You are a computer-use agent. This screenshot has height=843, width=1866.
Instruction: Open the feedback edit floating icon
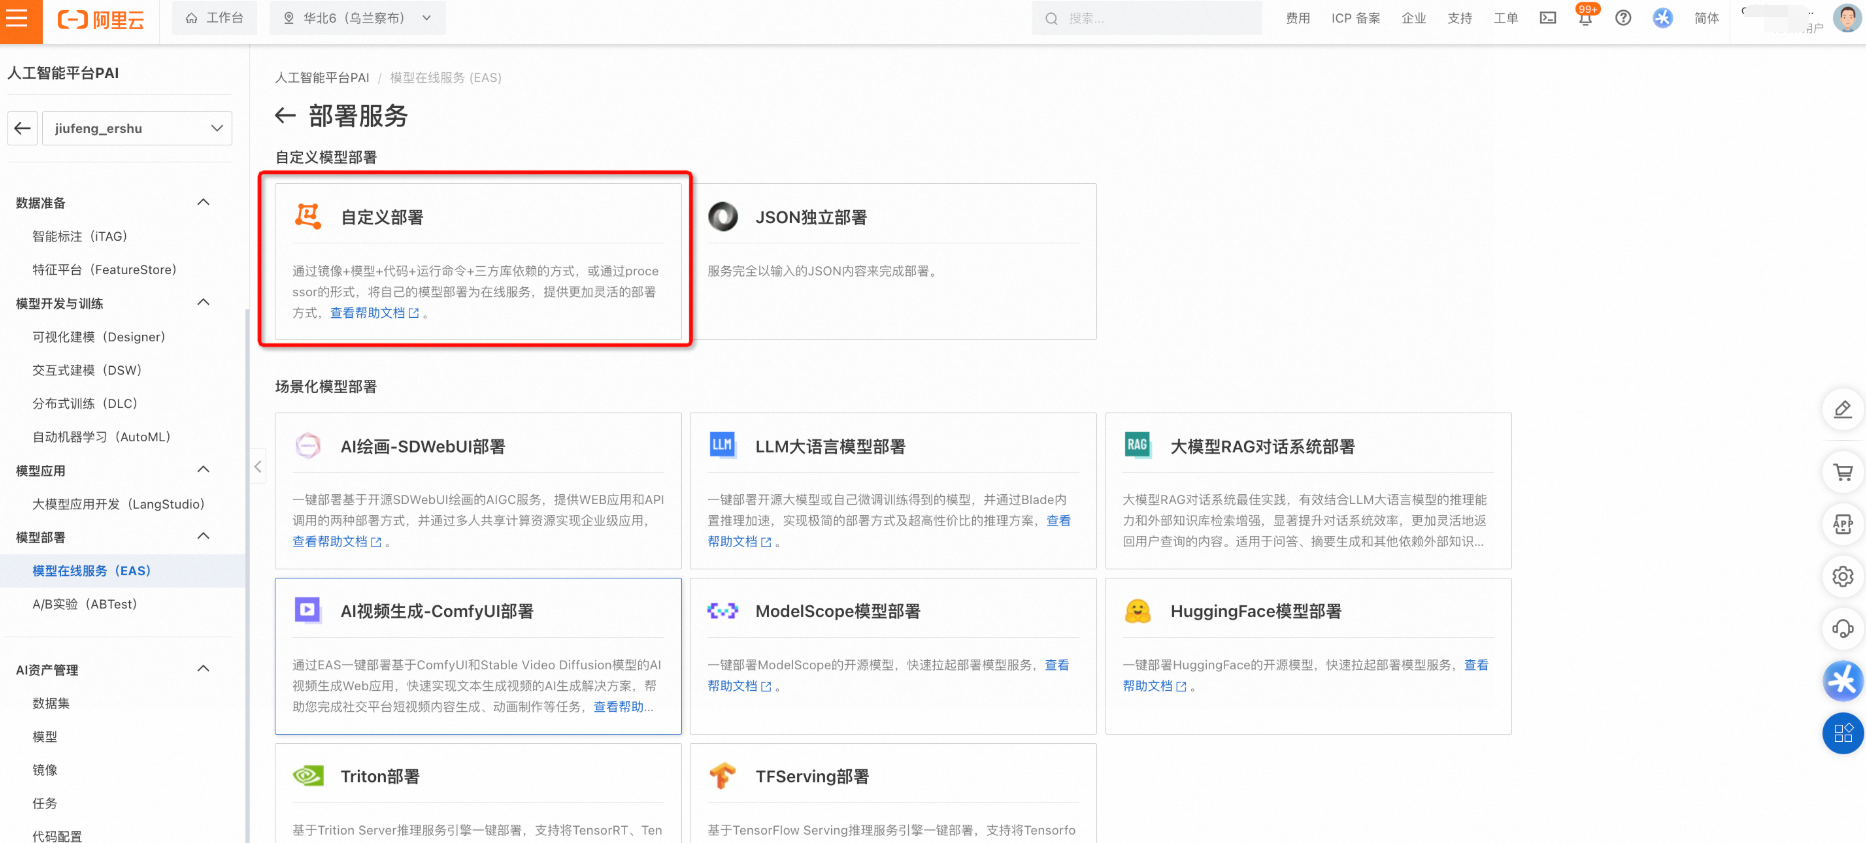(x=1843, y=409)
